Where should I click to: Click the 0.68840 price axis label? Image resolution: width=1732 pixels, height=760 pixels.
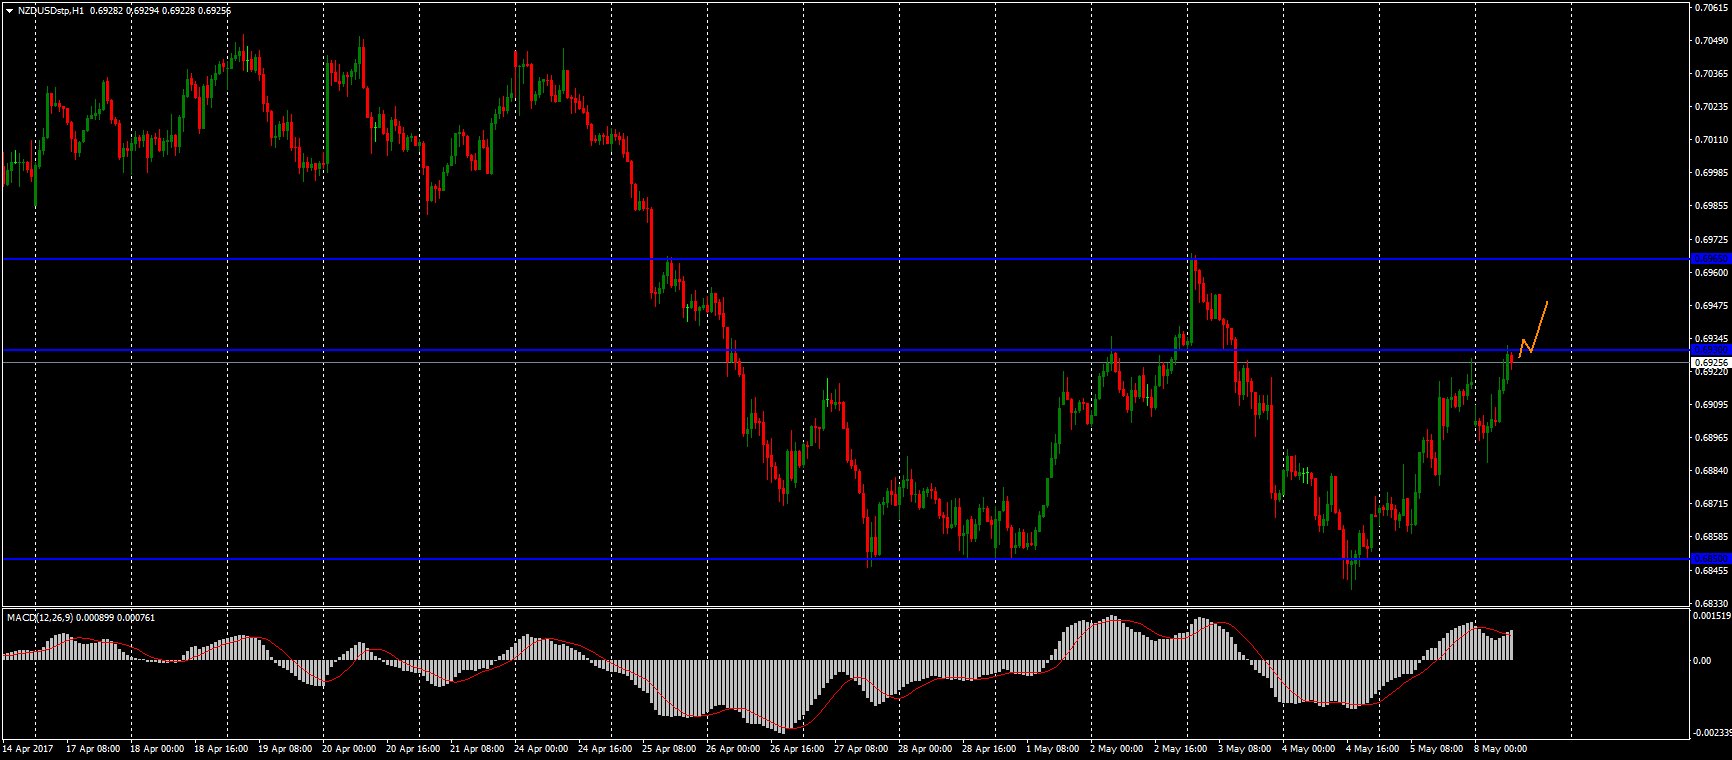[1711, 470]
